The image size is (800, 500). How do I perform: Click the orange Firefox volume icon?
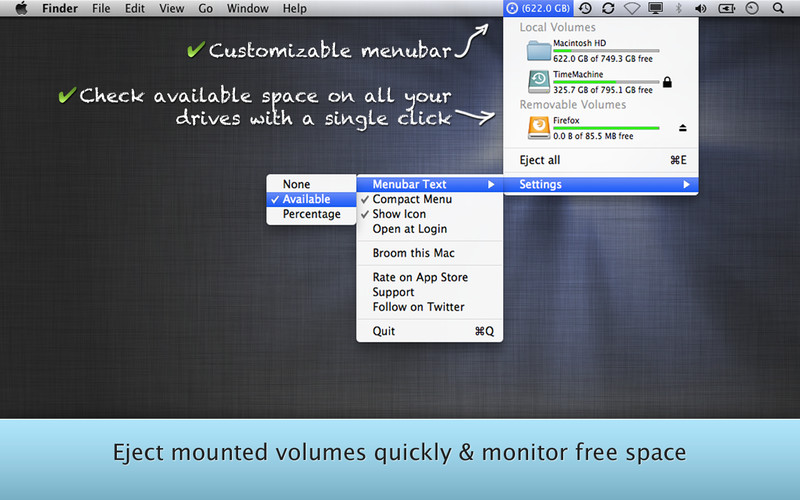click(x=537, y=126)
